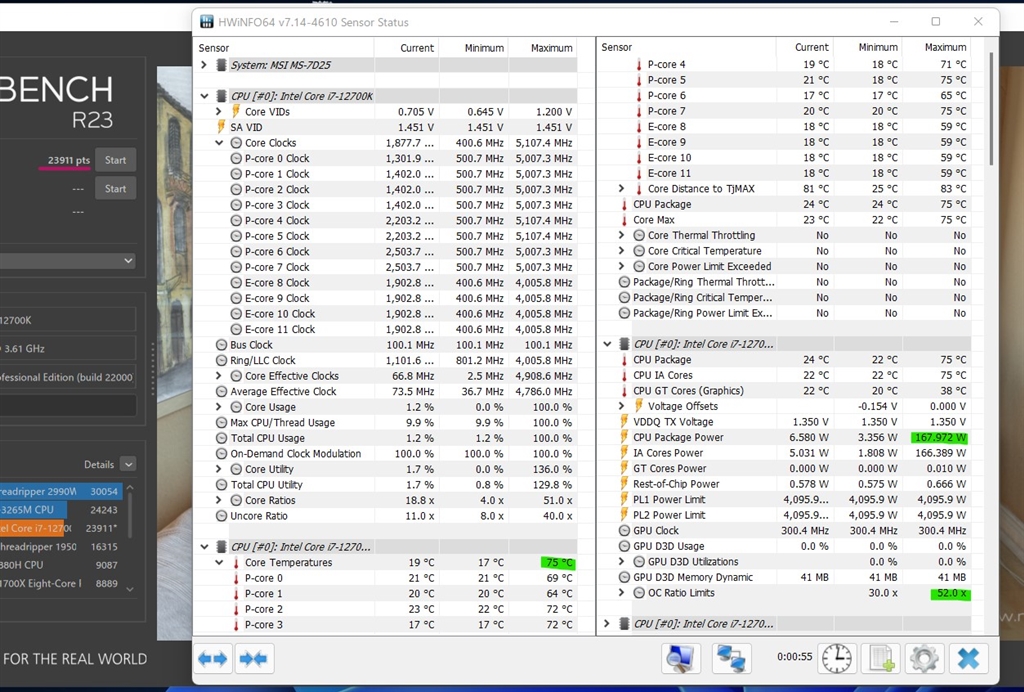This screenshot has width=1024, height=692.
Task: Expand the Voltage Offsets row
Action: (622, 406)
